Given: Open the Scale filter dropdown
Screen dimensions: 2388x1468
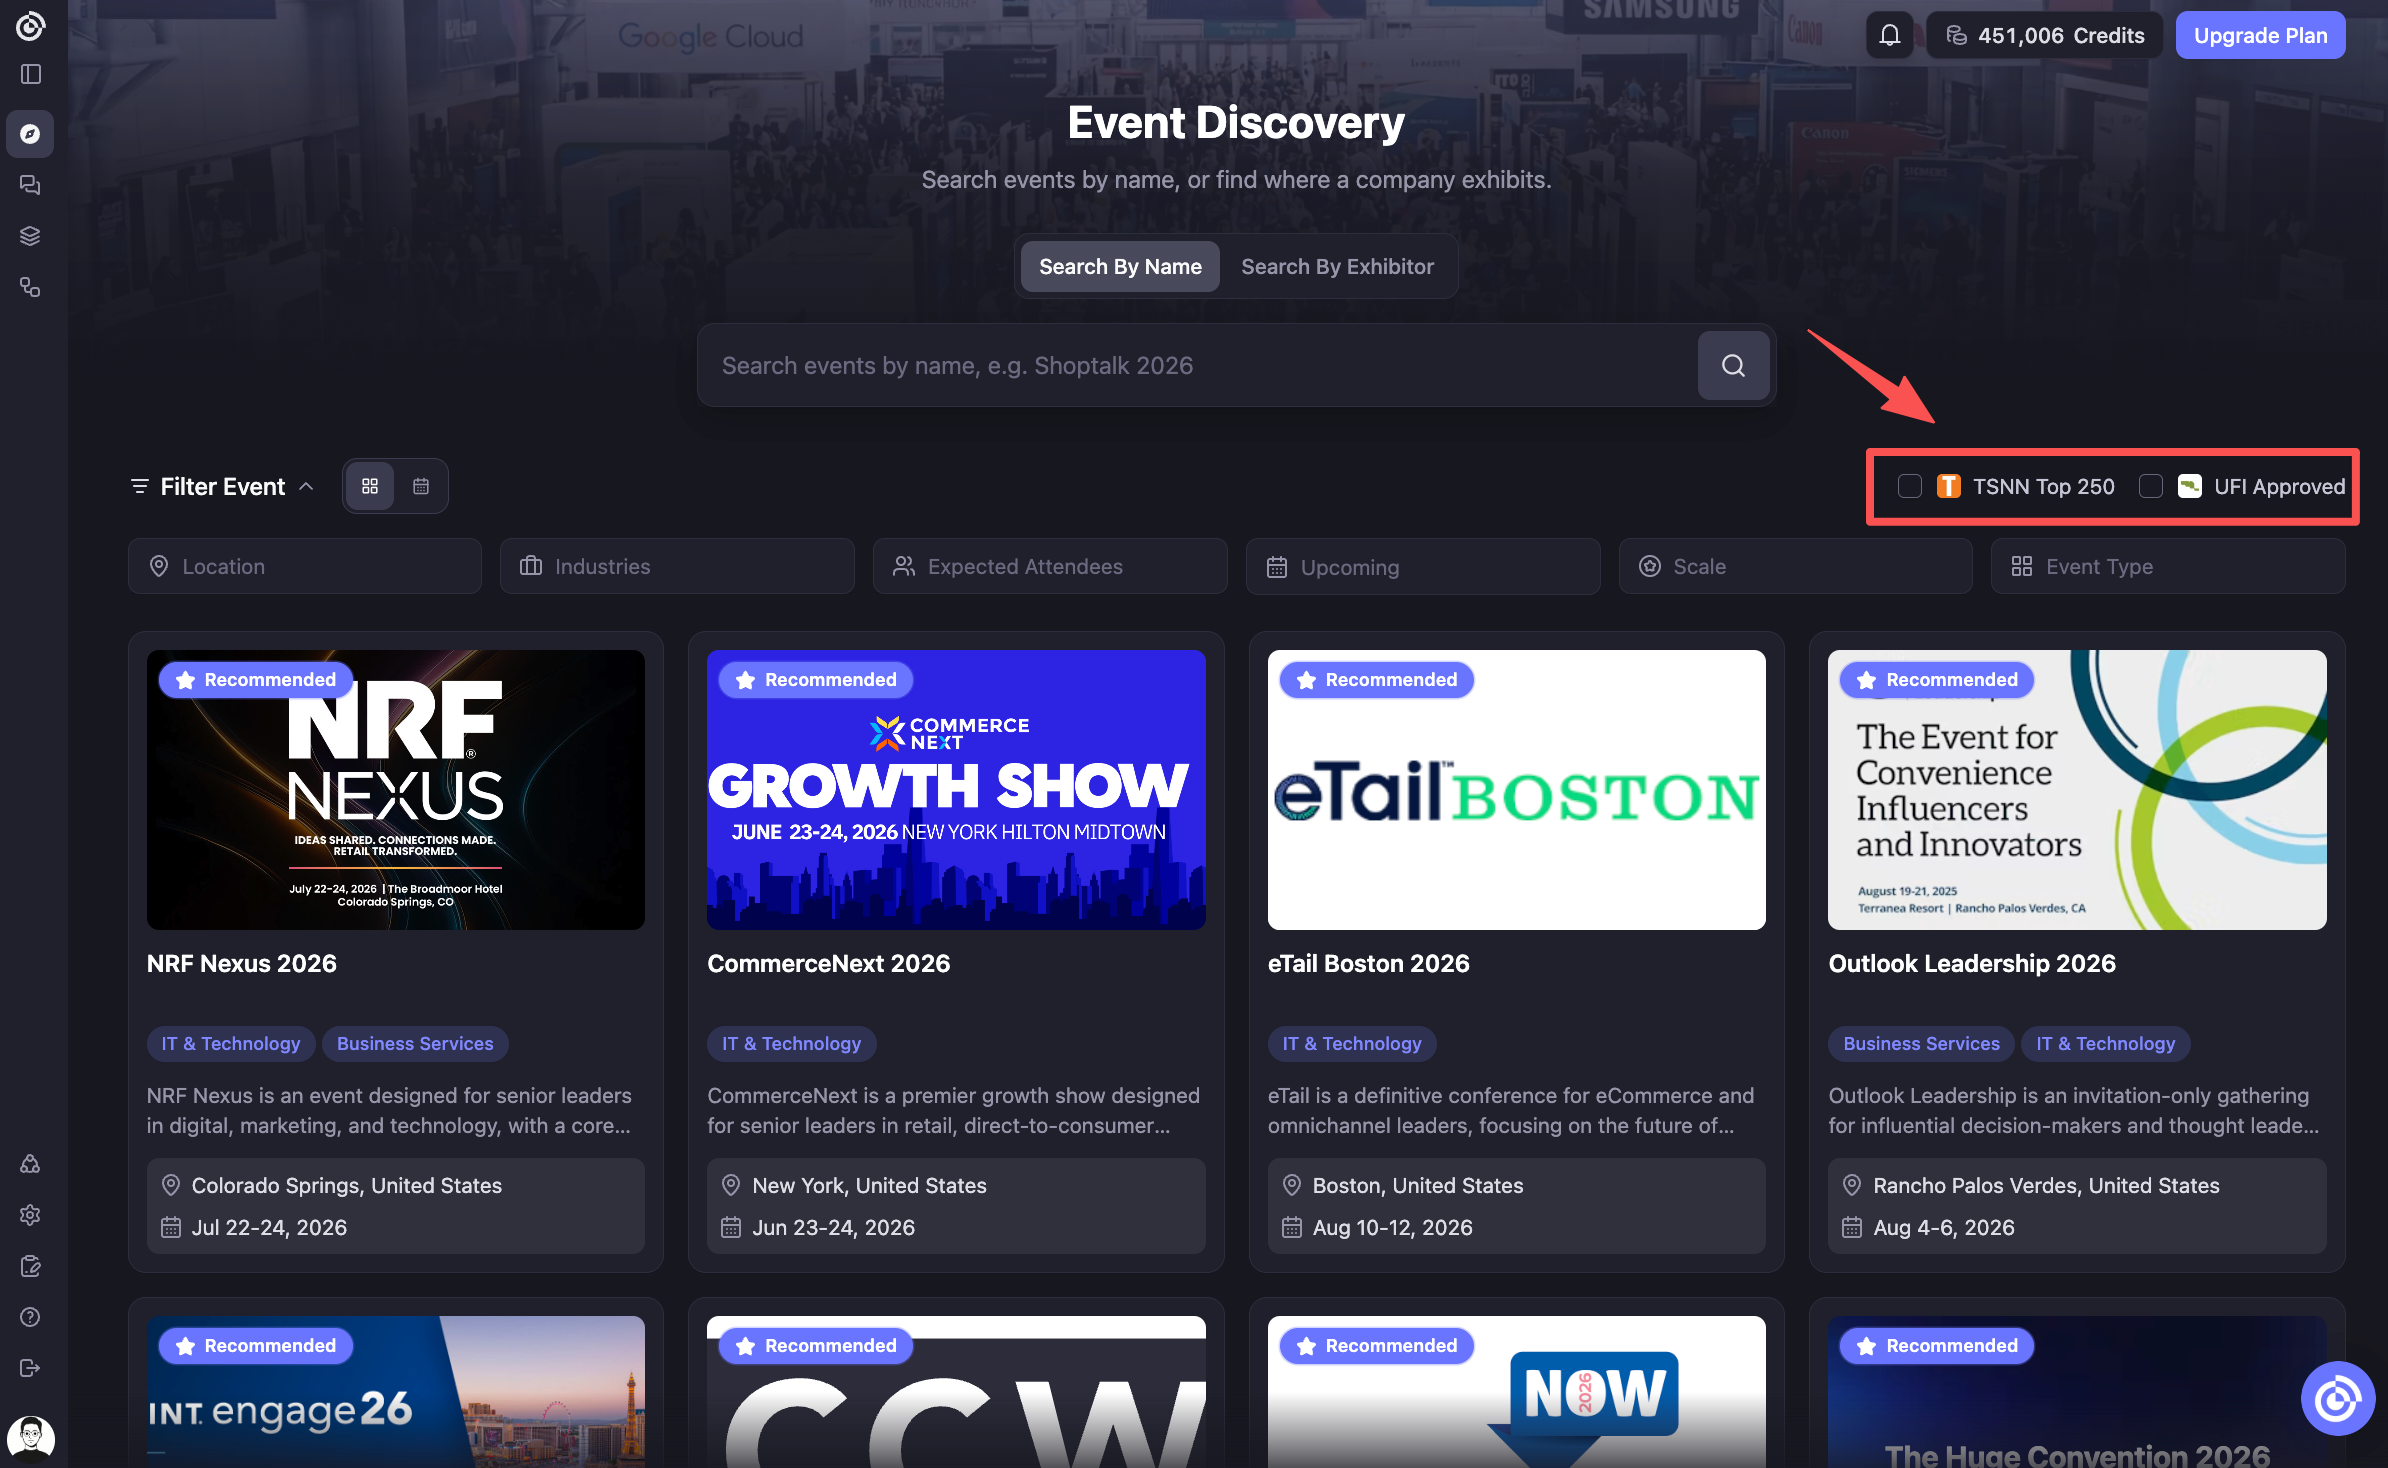Looking at the screenshot, I should click(1796, 566).
